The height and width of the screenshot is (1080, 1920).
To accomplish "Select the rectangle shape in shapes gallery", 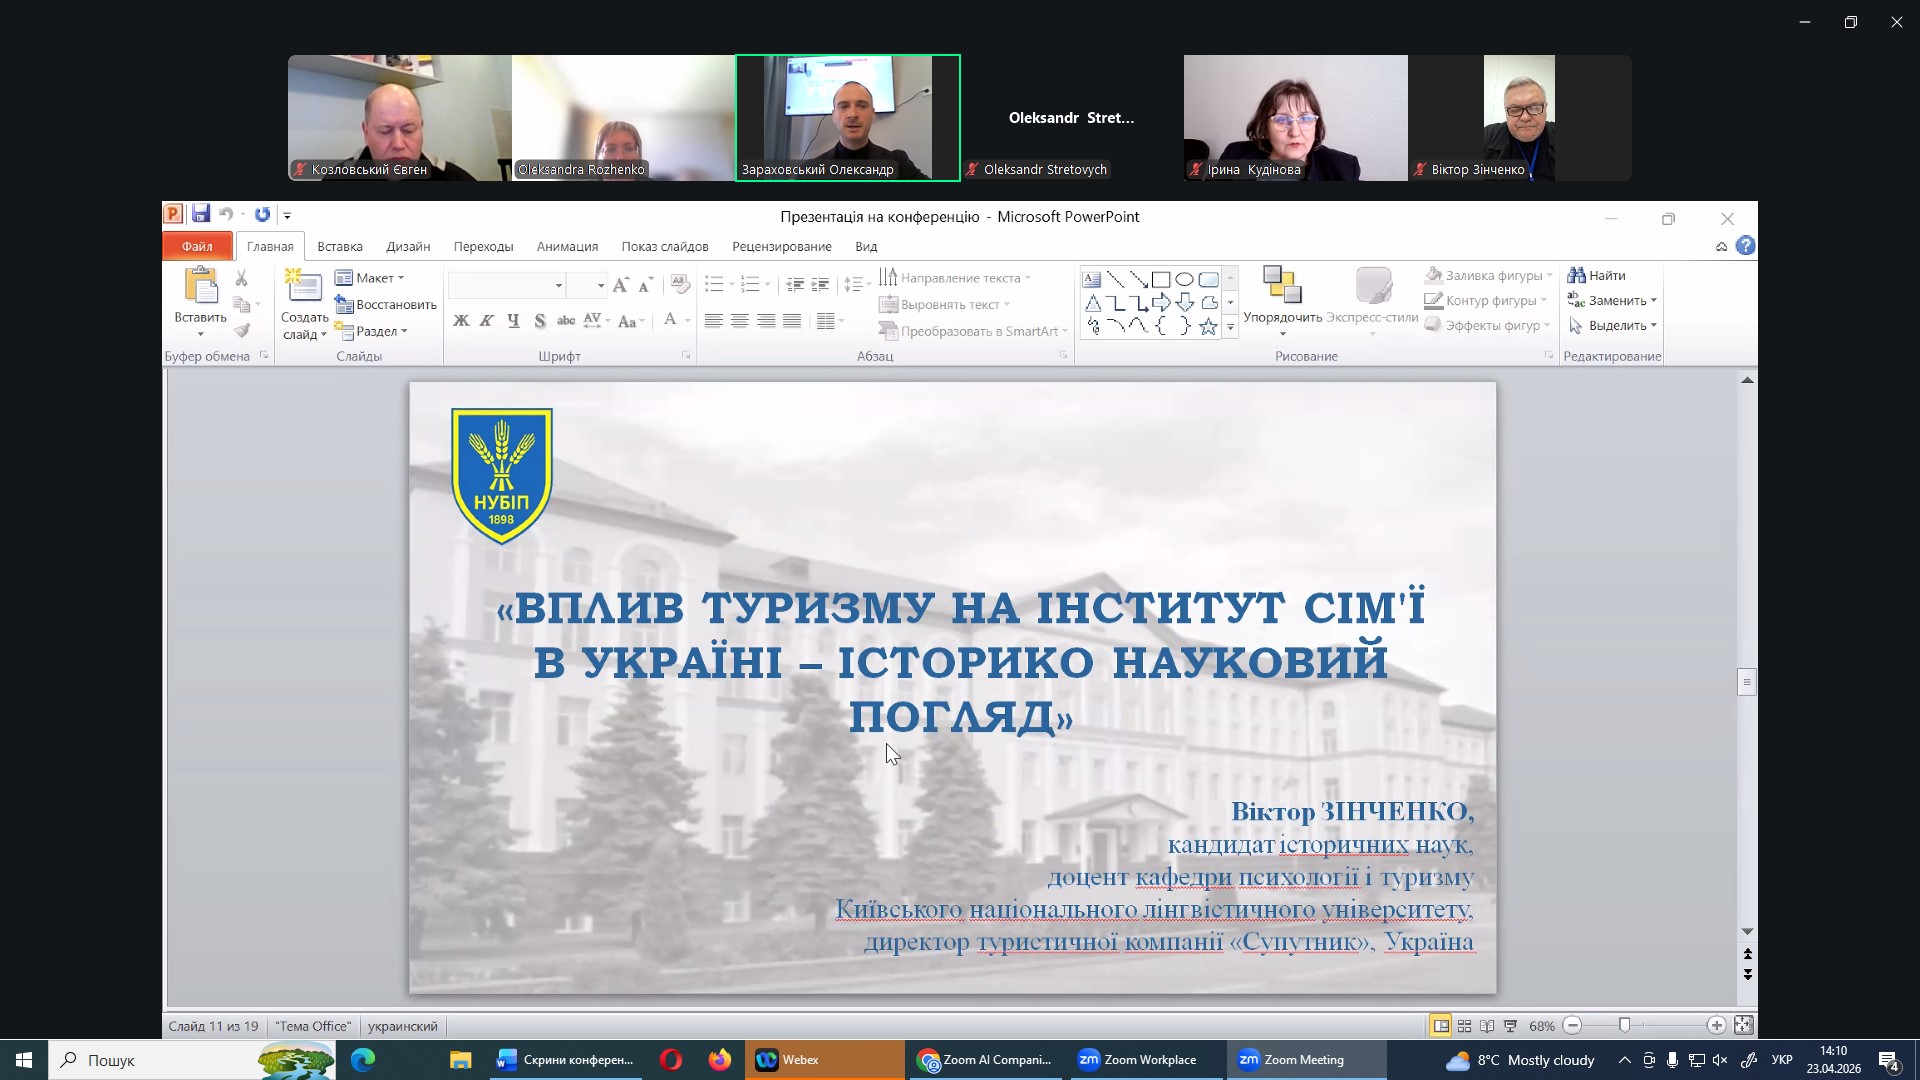I will click(x=1161, y=280).
